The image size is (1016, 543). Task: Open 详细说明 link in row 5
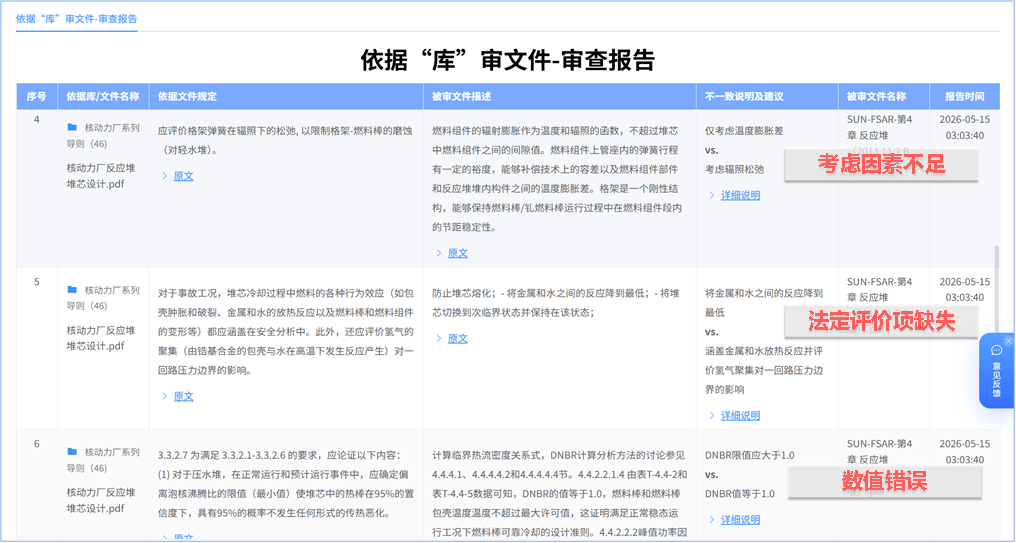741,415
